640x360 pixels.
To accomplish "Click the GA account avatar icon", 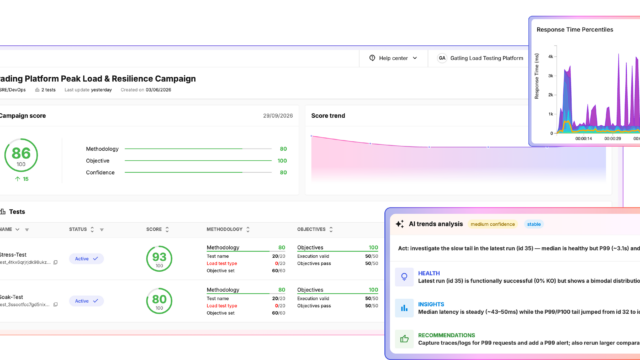I will (x=442, y=58).
